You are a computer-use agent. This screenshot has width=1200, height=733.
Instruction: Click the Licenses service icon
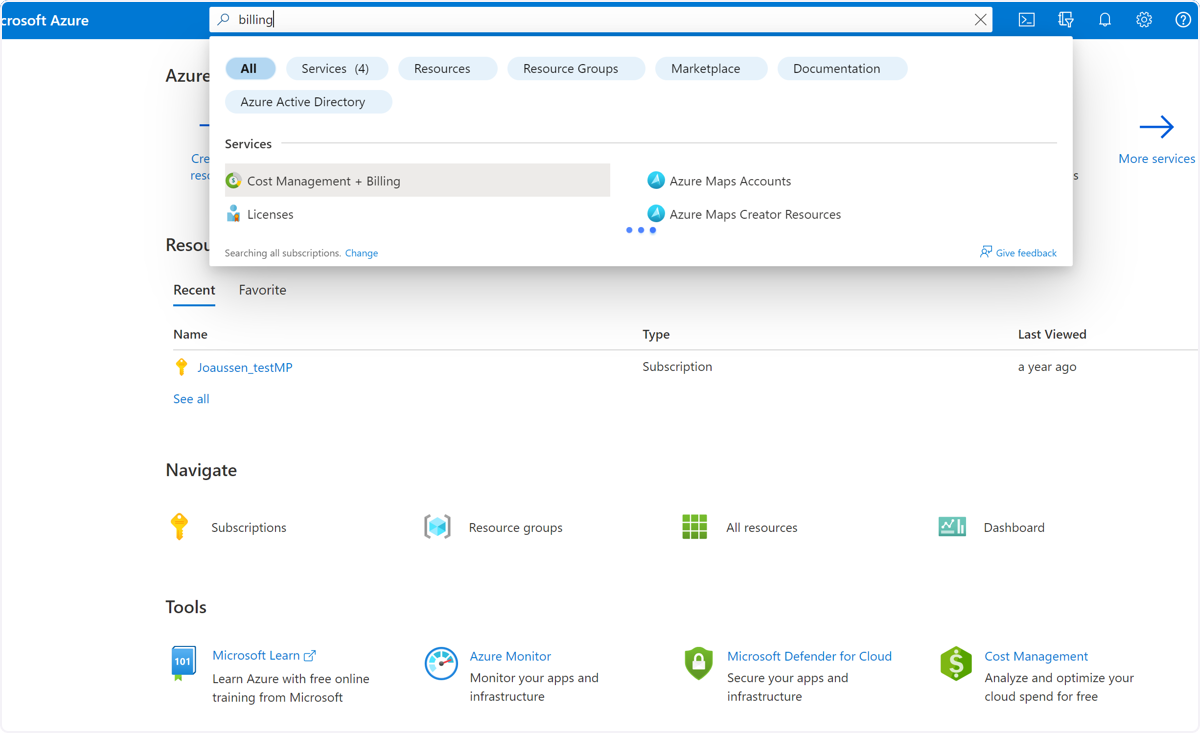click(x=233, y=214)
